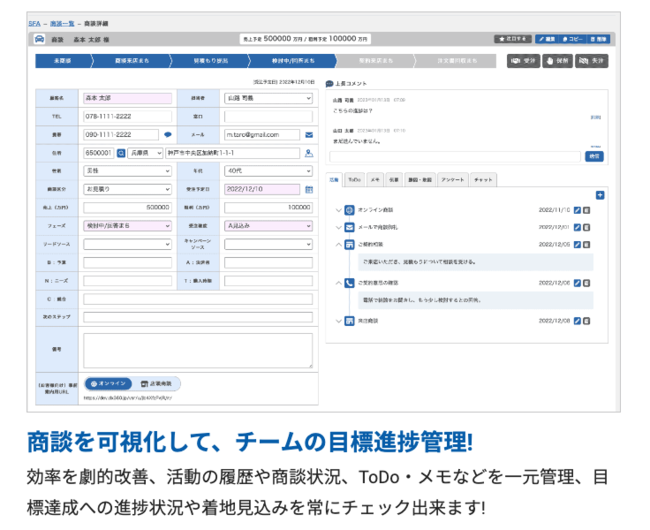
Task: Click the pencil edit icon for 2022/11/10 activity
Action: [x=576, y=211]
